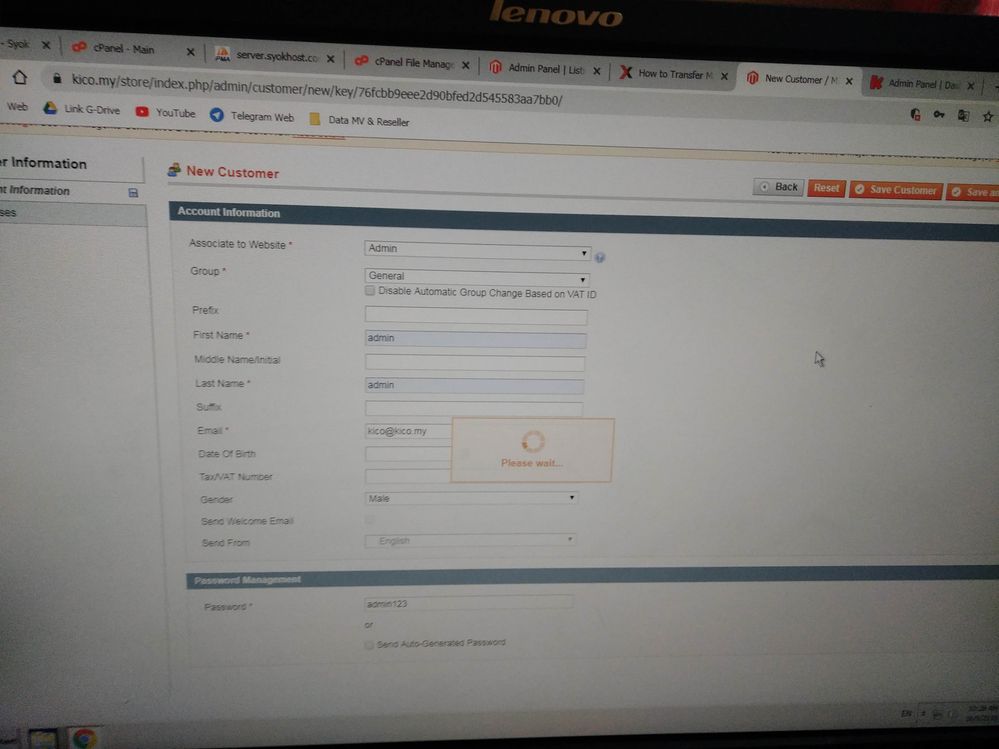Switch to the How to Transfer tab
Viewport: 999px width, 749px height.
[x=672, y=74]
